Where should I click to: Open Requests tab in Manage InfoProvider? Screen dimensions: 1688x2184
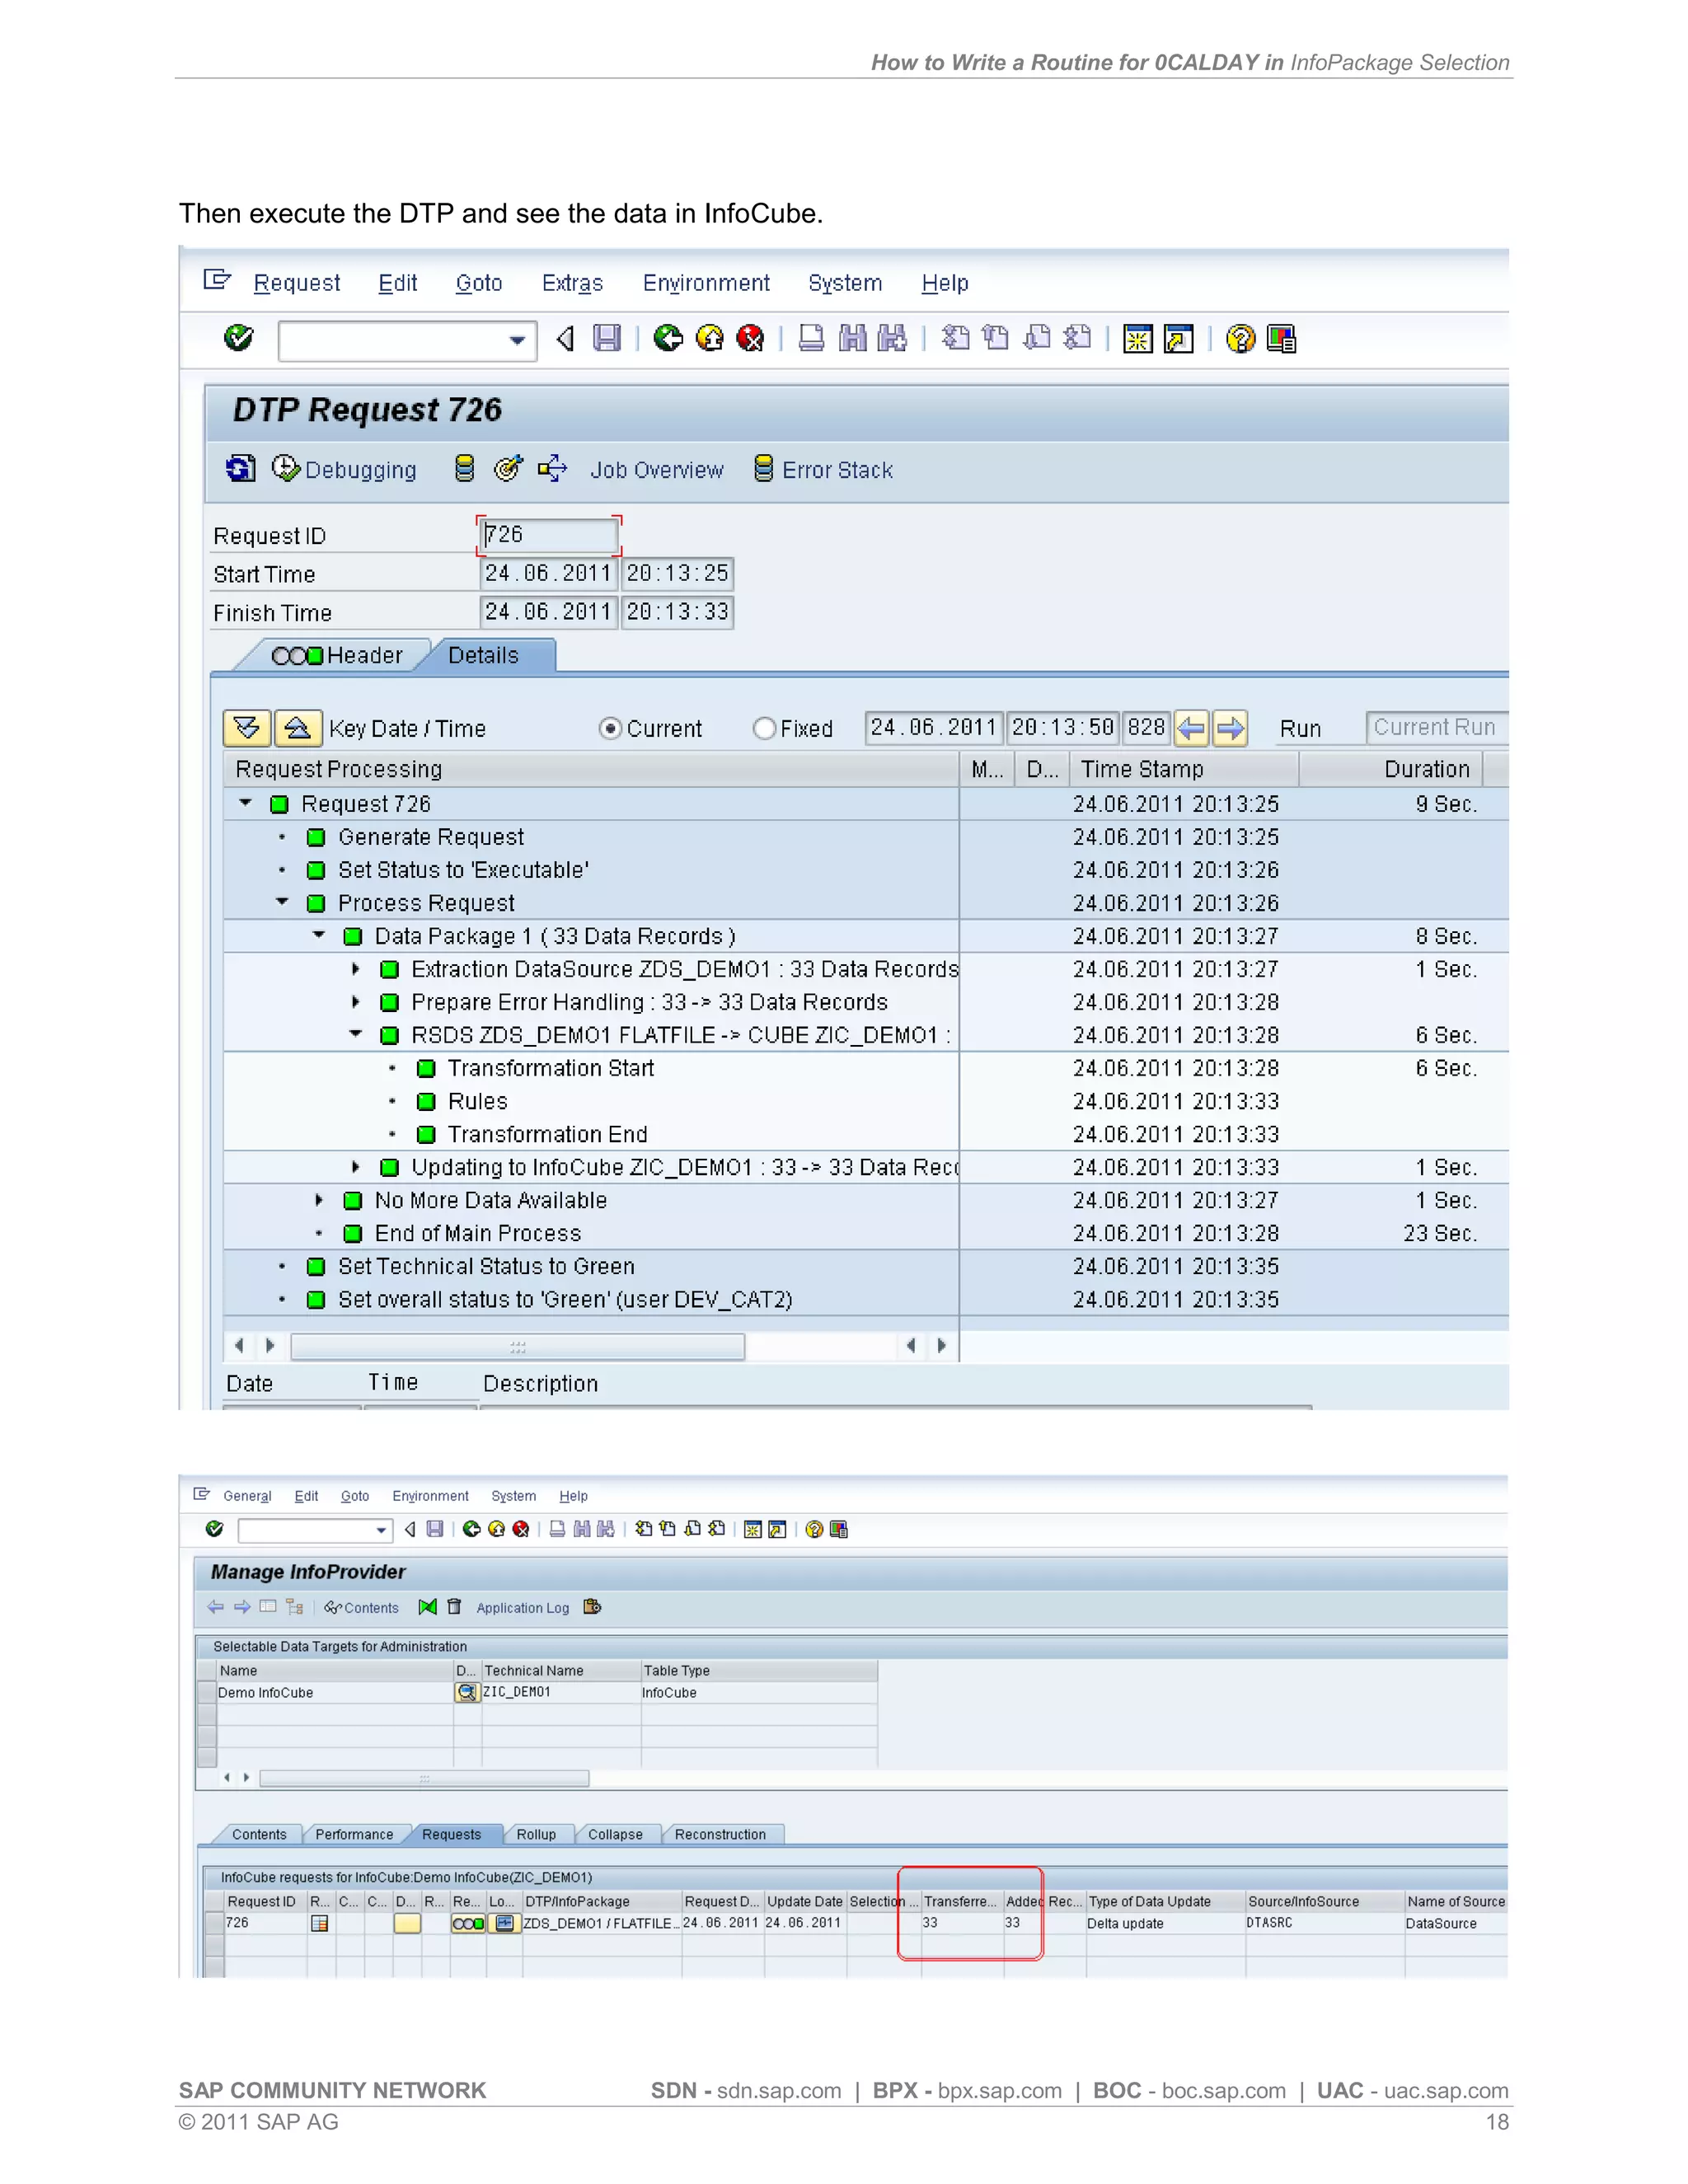tap(451, 1834)
